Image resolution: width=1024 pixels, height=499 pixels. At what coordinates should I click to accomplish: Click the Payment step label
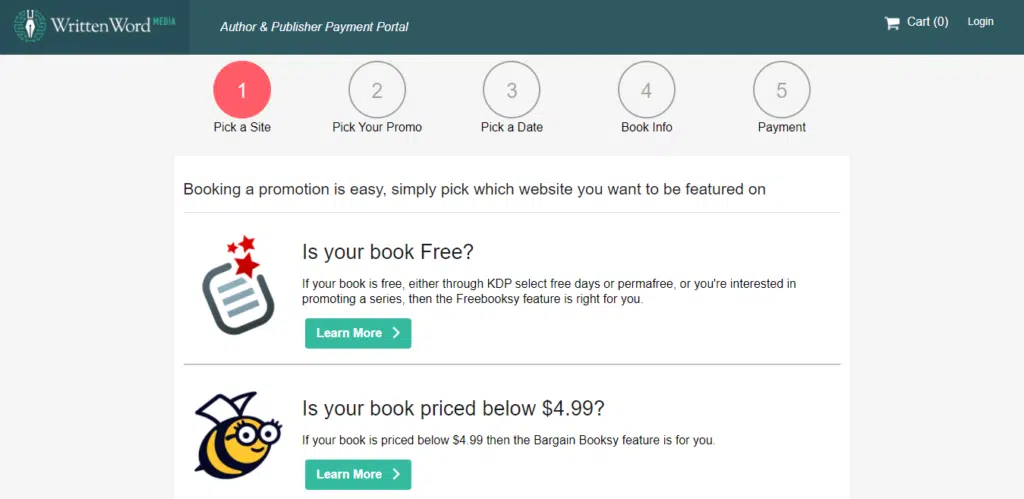pyautogui.click(x=782, y=127)
